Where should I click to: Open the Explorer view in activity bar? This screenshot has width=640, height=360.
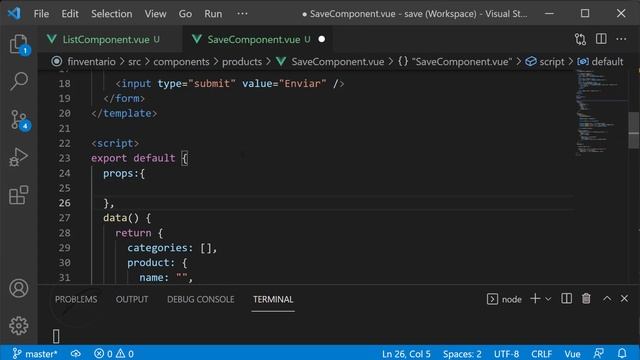[x=19, y=44]
